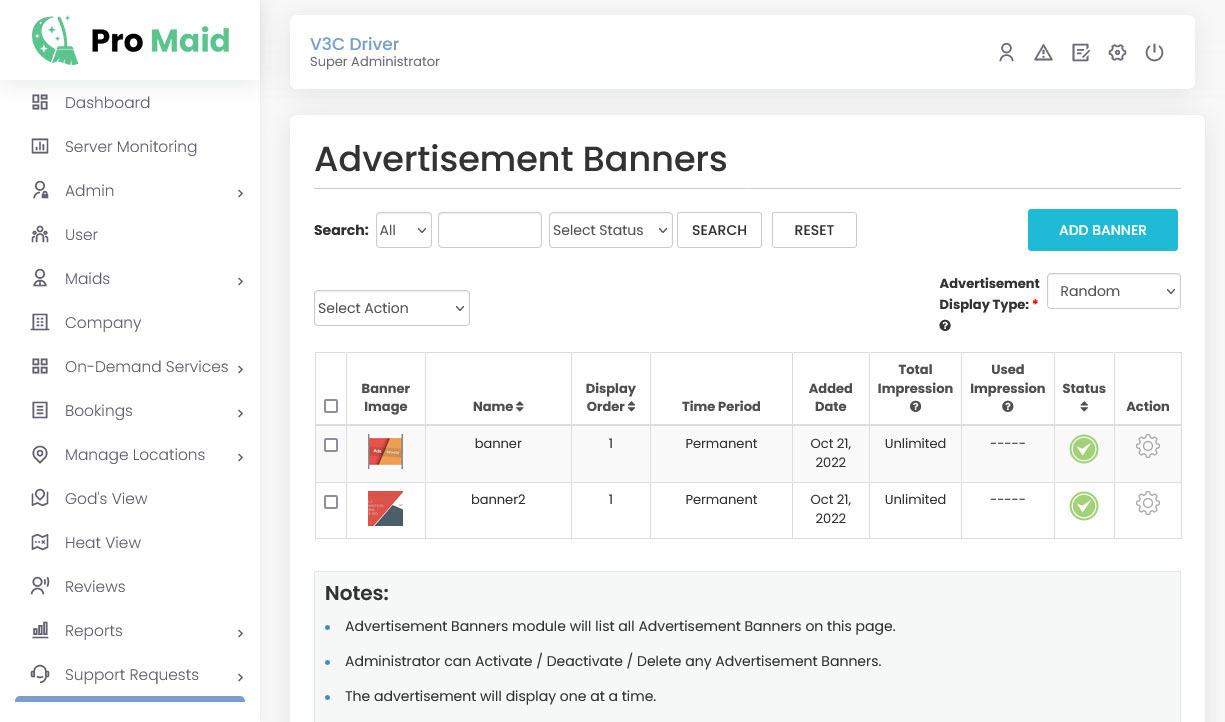Go to Dashboard menu item
1225x722 pixels.
pyautogui.click(x=107, y=102)
